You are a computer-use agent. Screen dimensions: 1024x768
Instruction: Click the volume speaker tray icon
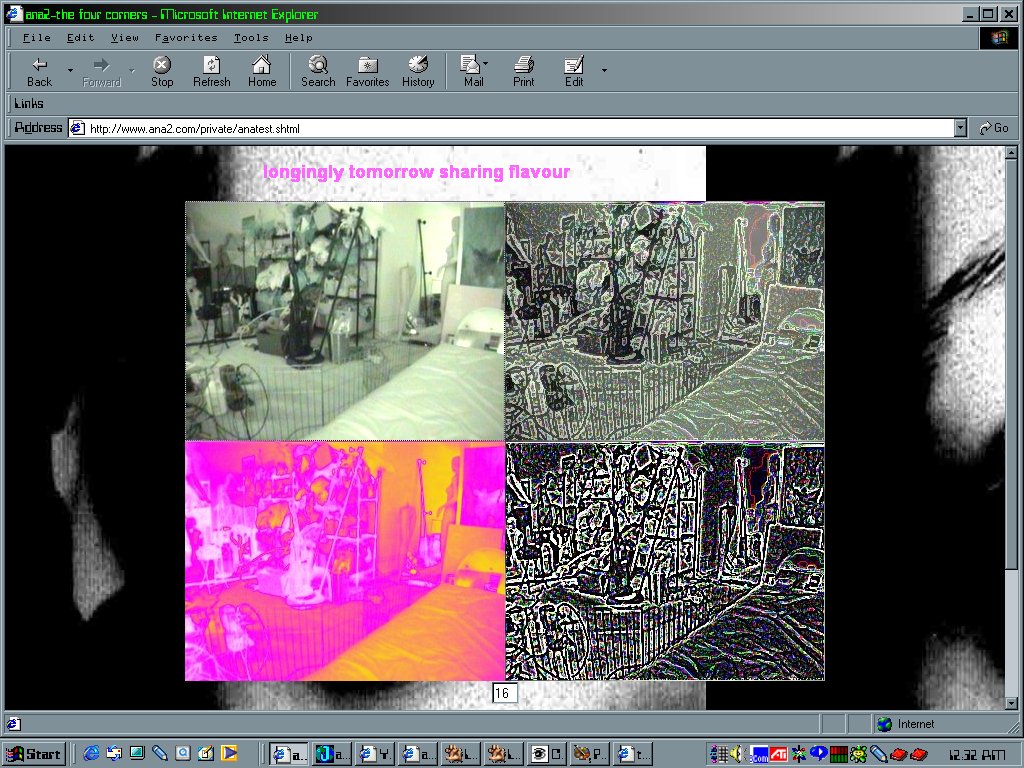coord(737,754)
